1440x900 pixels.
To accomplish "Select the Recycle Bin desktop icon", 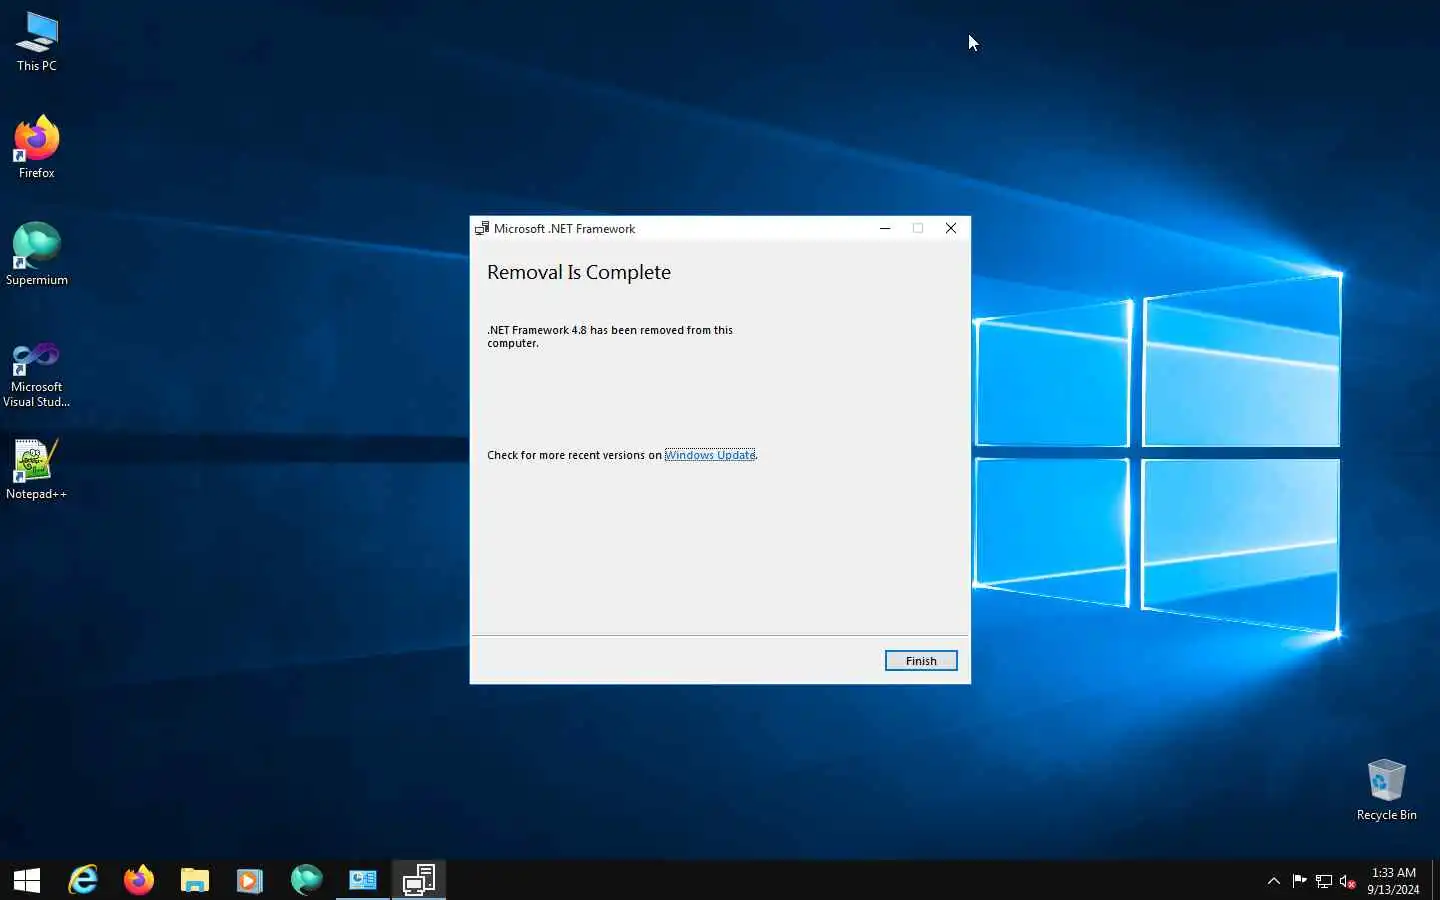I will (1387, 790).
